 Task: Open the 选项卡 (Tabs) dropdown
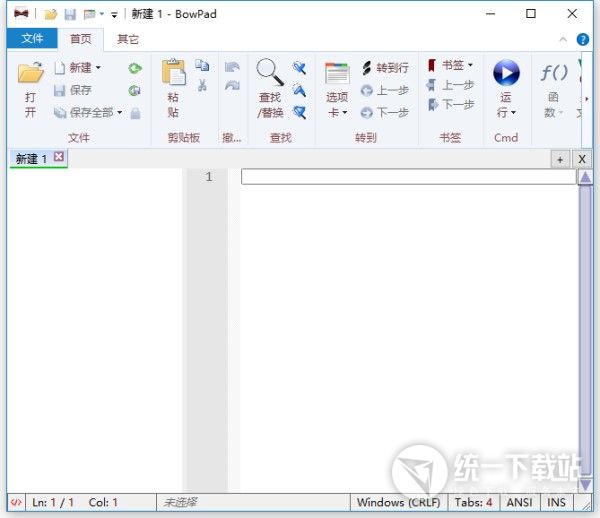[337, 112]
